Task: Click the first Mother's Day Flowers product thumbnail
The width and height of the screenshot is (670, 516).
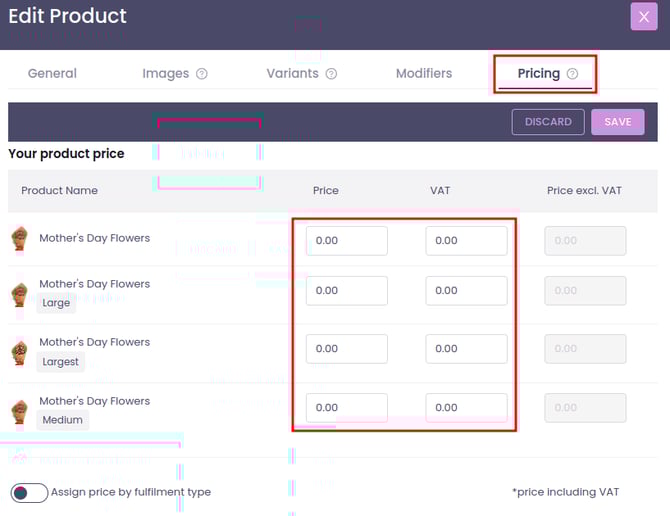Action: tap(19, 238)
